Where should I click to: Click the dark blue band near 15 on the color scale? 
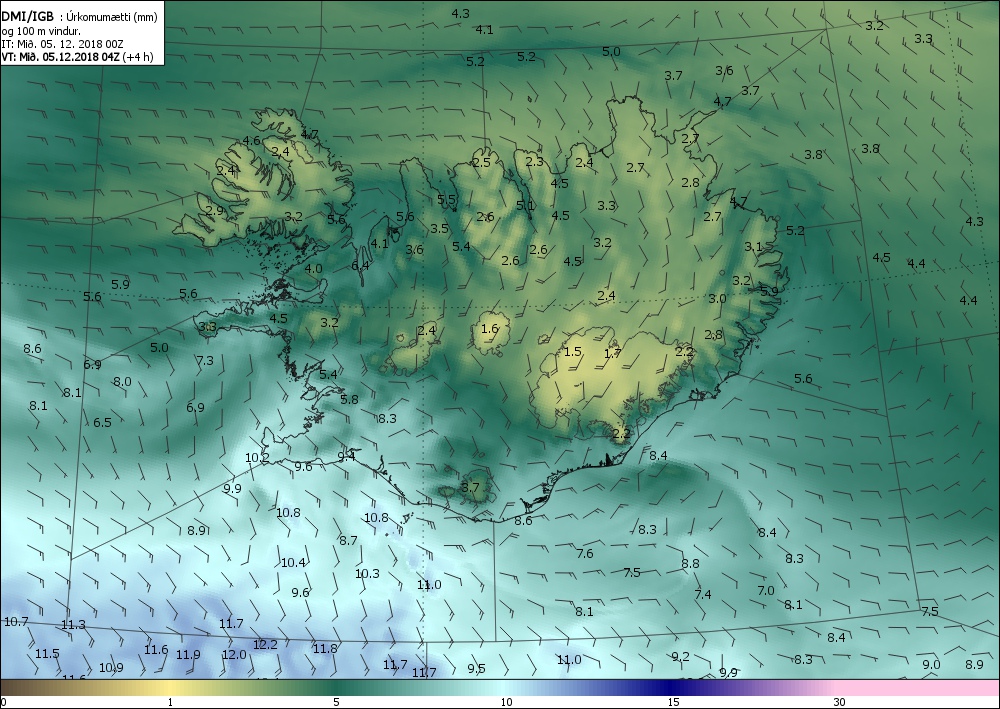[670, 688]
